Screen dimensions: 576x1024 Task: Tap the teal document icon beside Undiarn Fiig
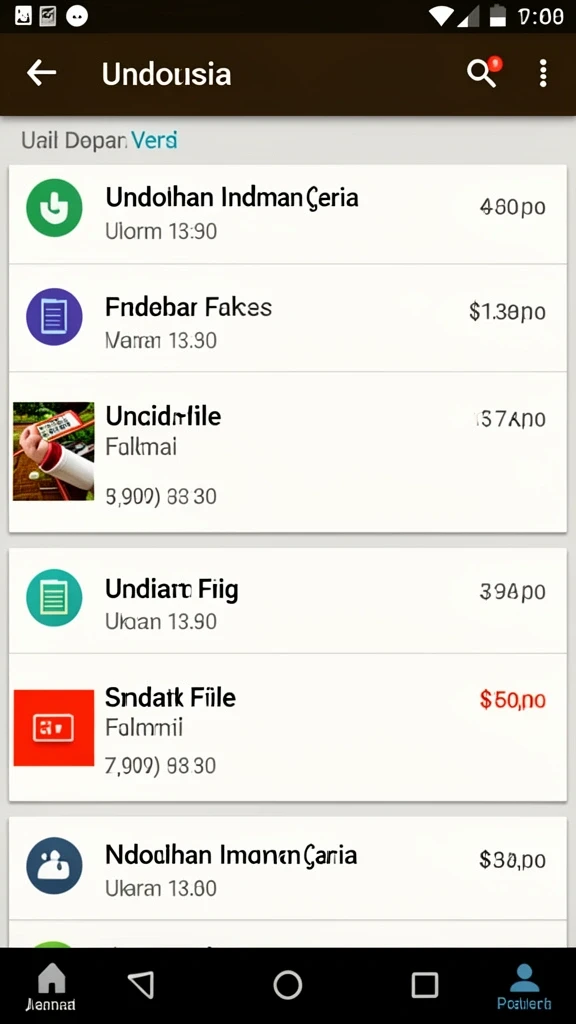(x=54, y=598)
